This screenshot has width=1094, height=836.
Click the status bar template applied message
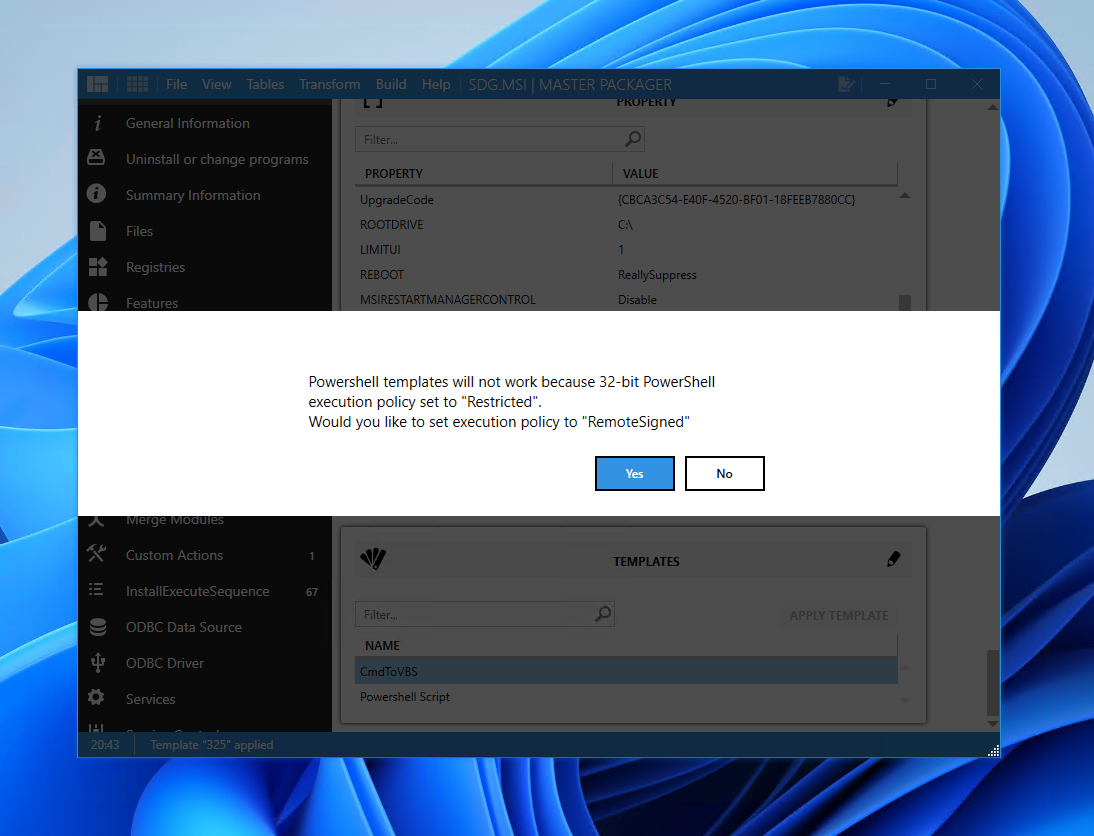point(211,745)
